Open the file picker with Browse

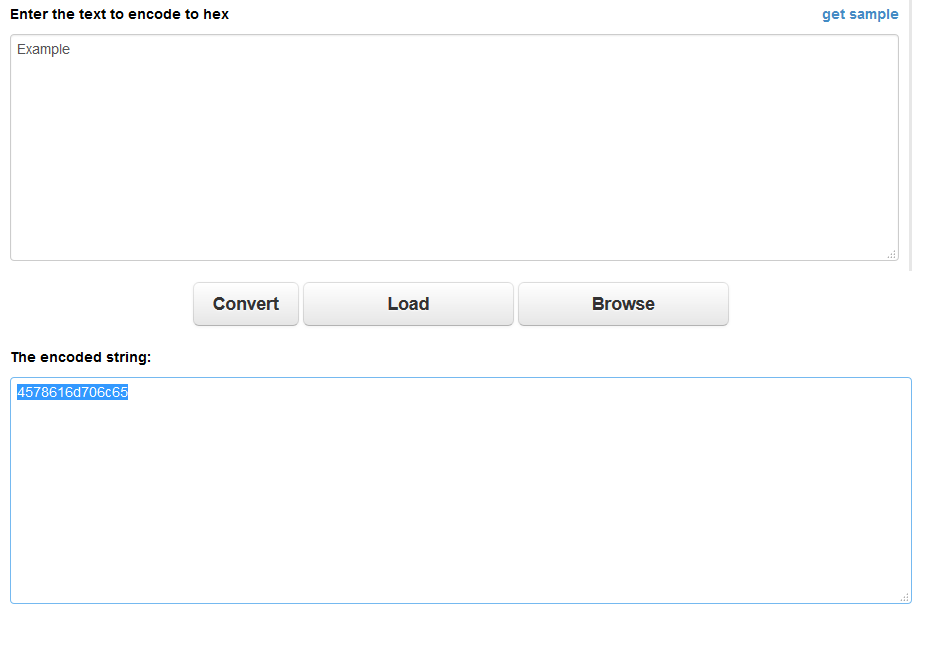(623, 304)
